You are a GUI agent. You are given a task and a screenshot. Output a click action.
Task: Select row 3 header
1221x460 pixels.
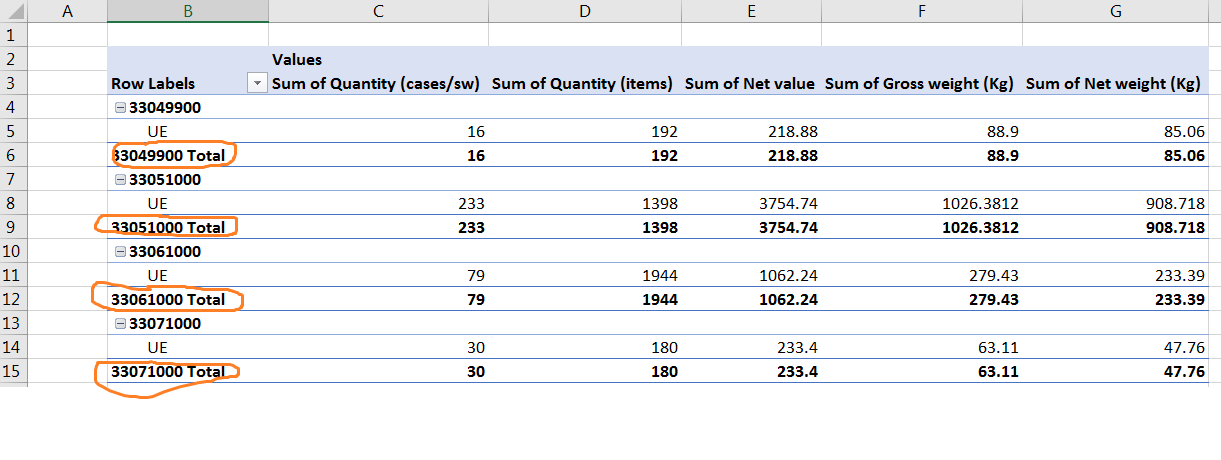pos(14,83)
